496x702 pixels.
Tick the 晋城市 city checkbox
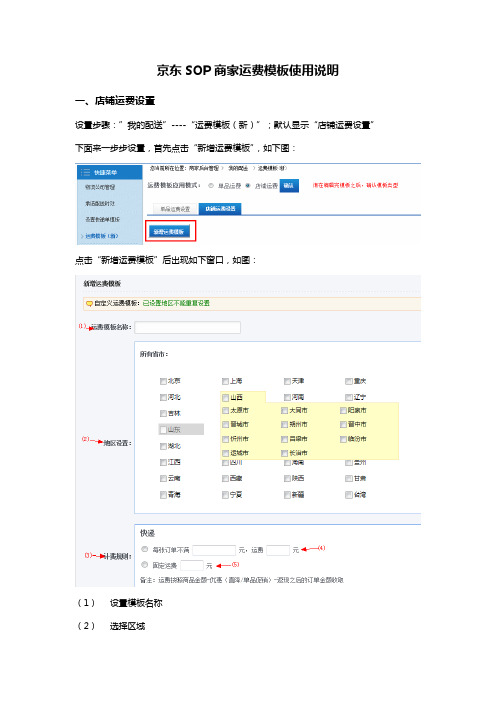pos(226,424)
